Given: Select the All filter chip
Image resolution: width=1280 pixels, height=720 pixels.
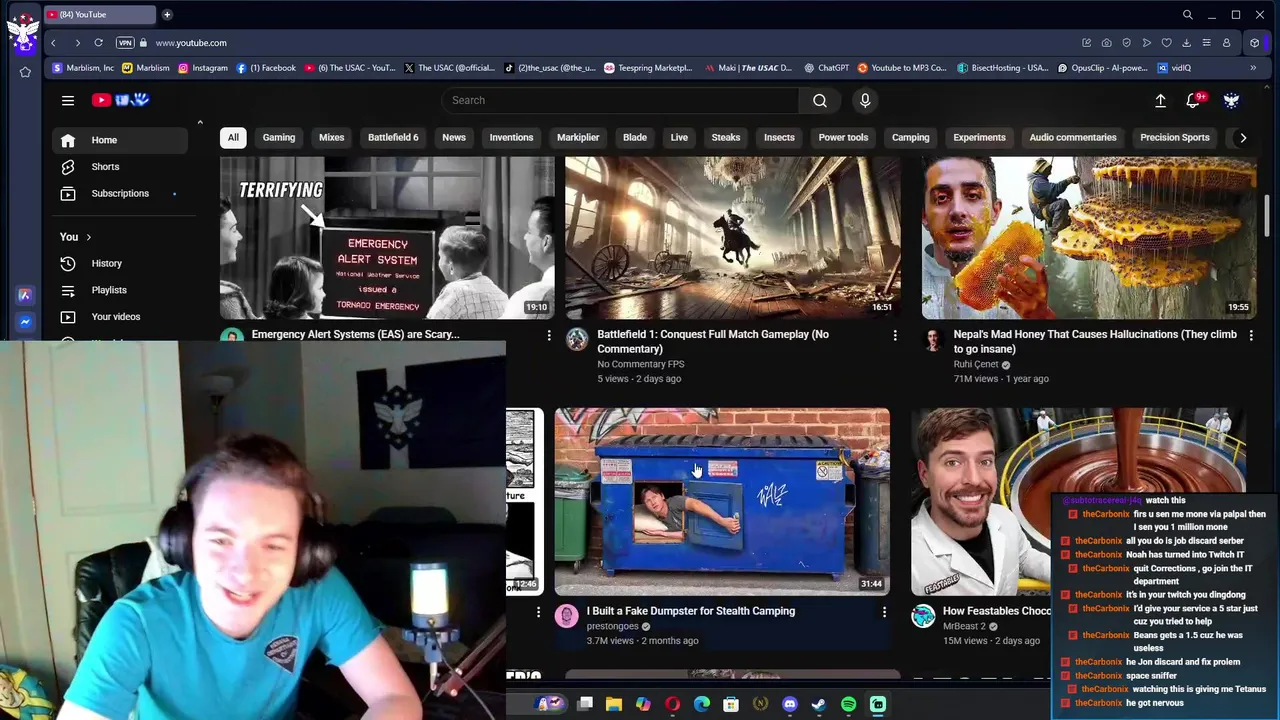Looking at the screenshot, I should pos(233,137).
